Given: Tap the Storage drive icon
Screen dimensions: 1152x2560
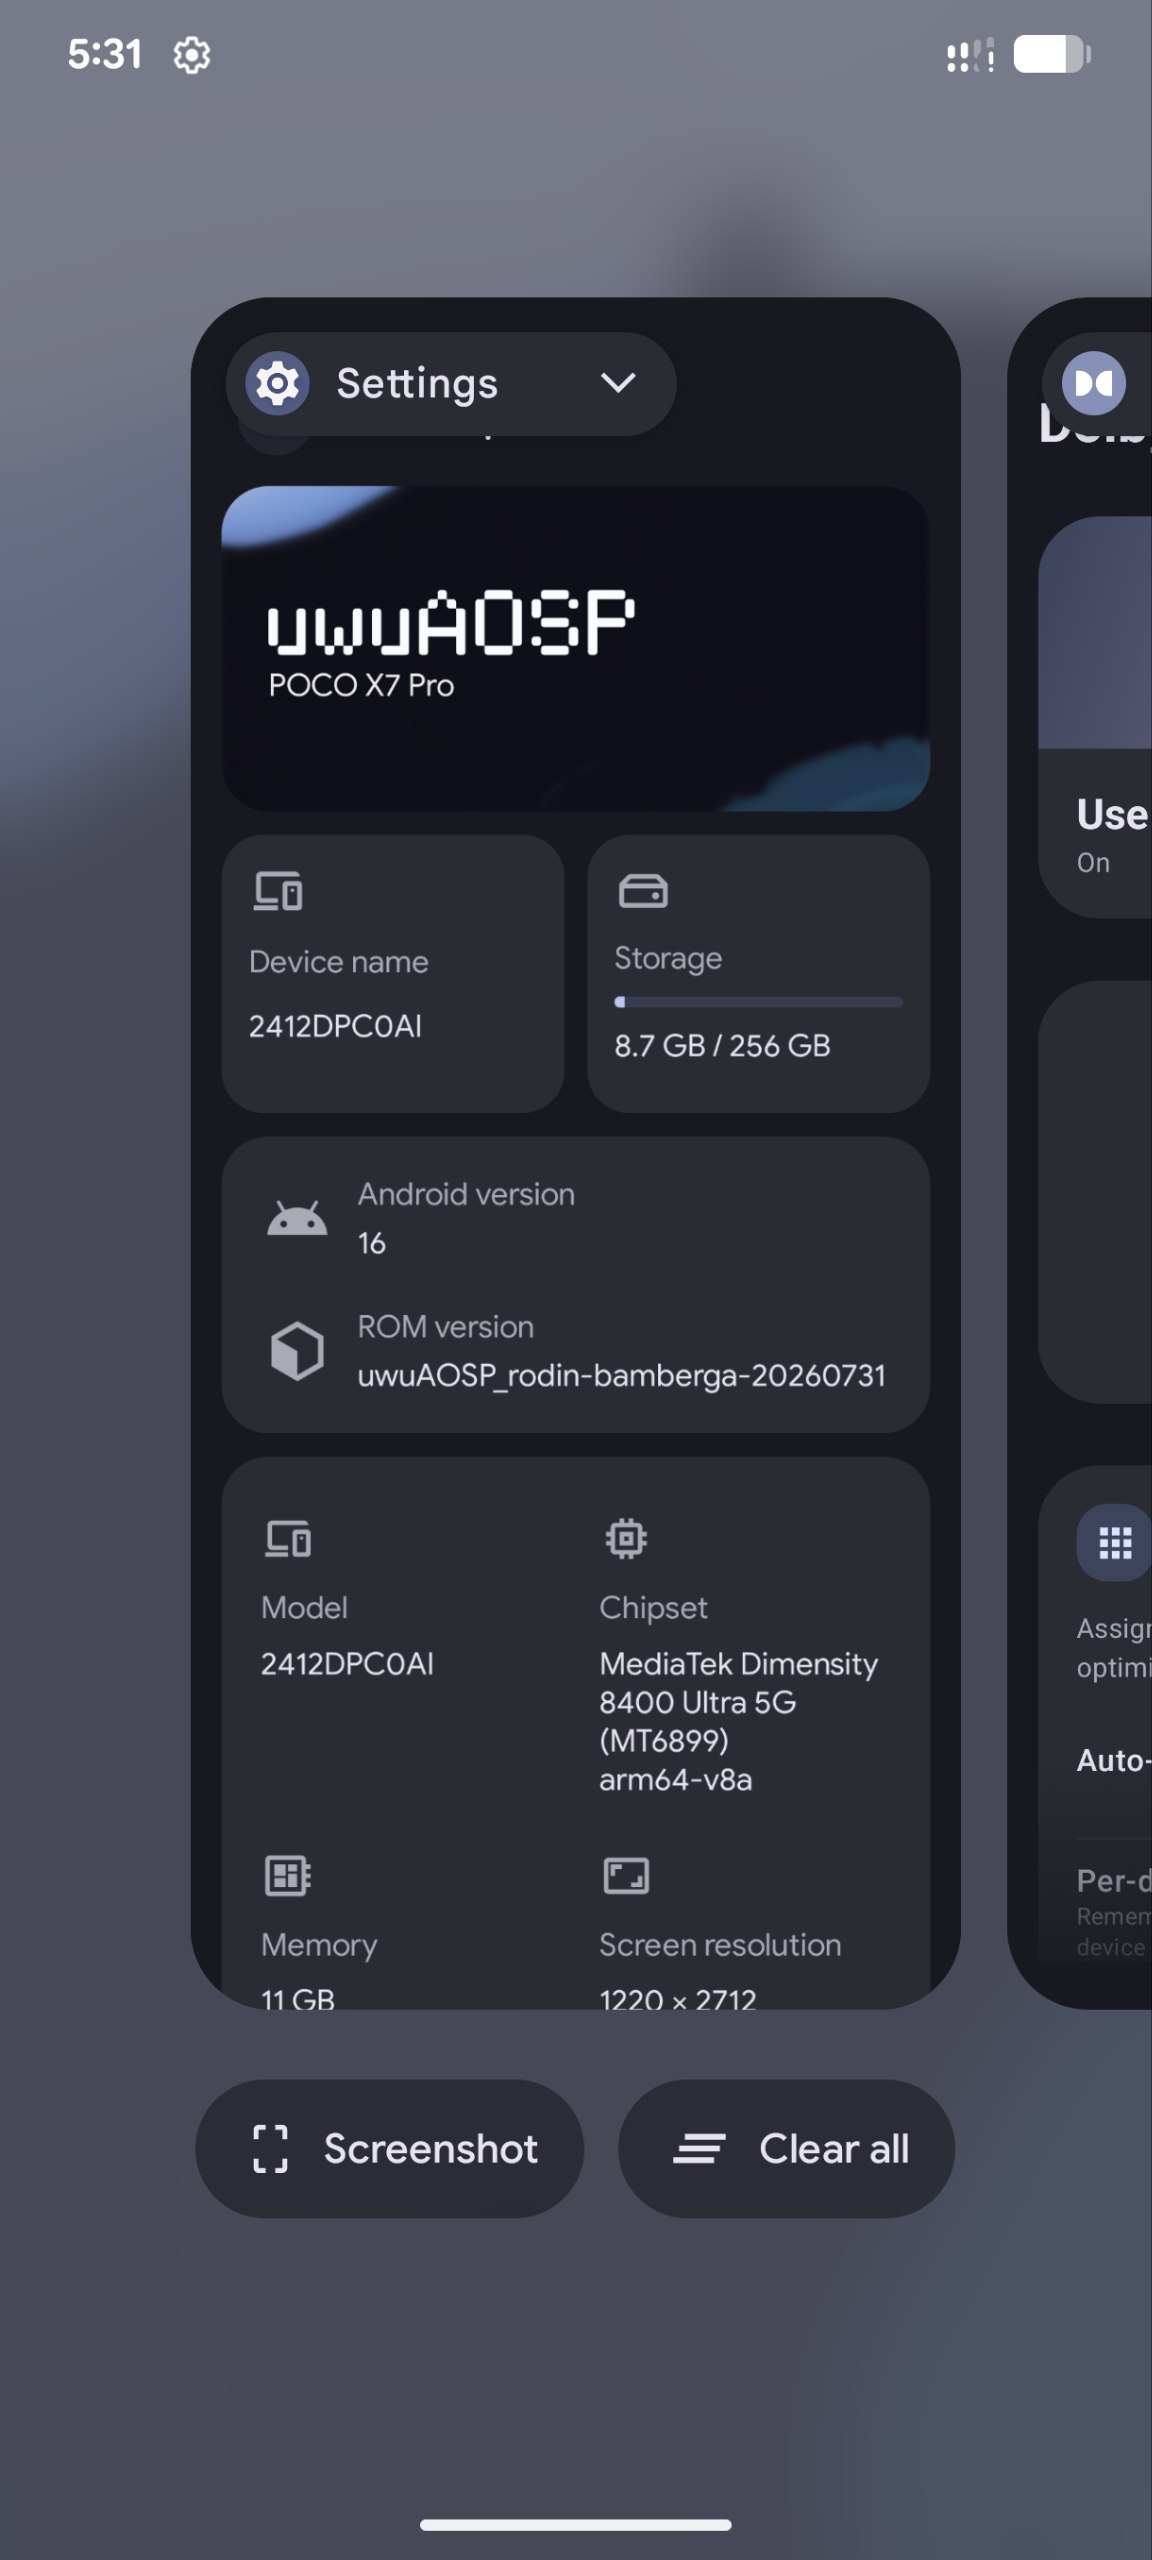Looking at the screenshot, I should coord(643,890).
